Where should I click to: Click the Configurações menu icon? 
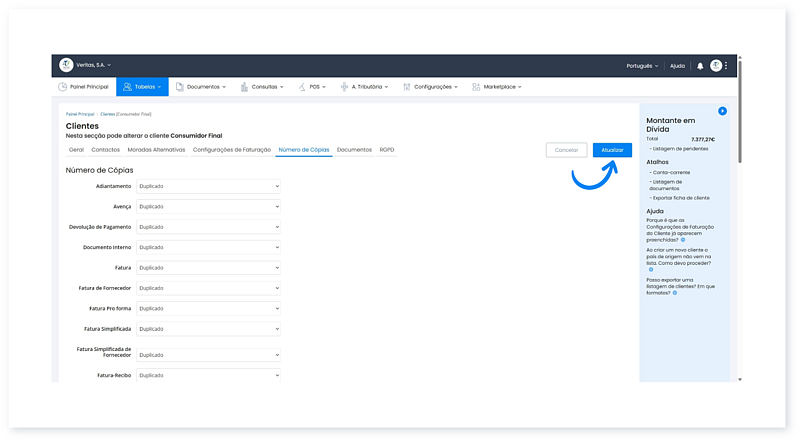(x=407, y=87)
